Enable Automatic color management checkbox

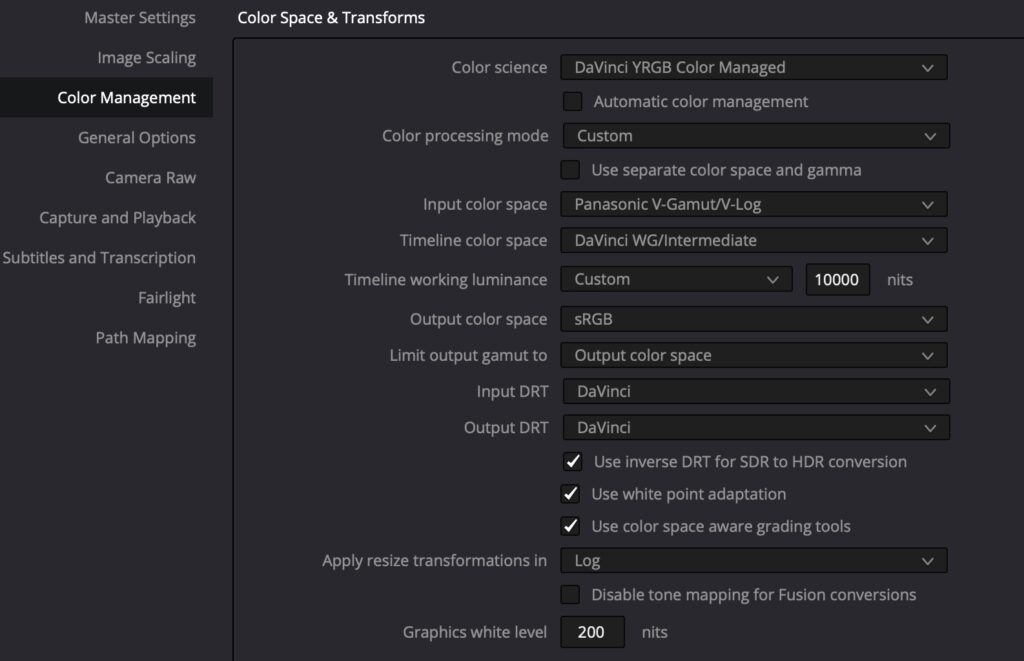pyautogui.click(x=573, y=101)
